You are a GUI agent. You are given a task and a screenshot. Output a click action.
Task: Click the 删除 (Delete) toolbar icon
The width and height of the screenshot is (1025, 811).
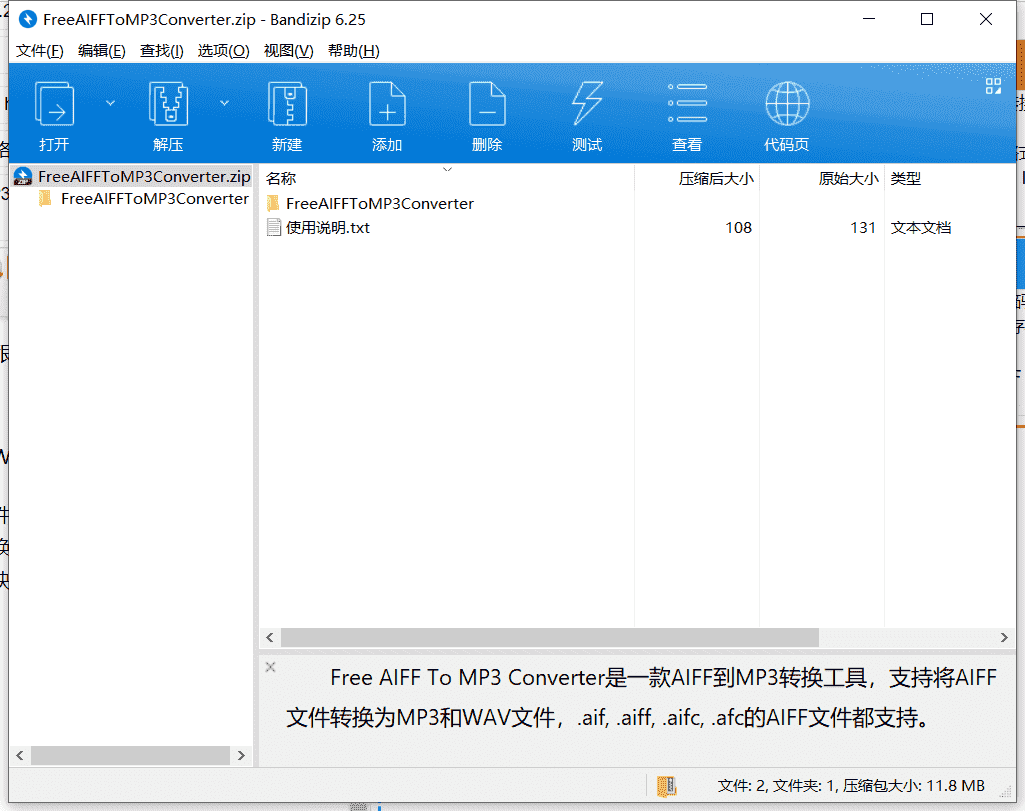(x=487, y=104)
